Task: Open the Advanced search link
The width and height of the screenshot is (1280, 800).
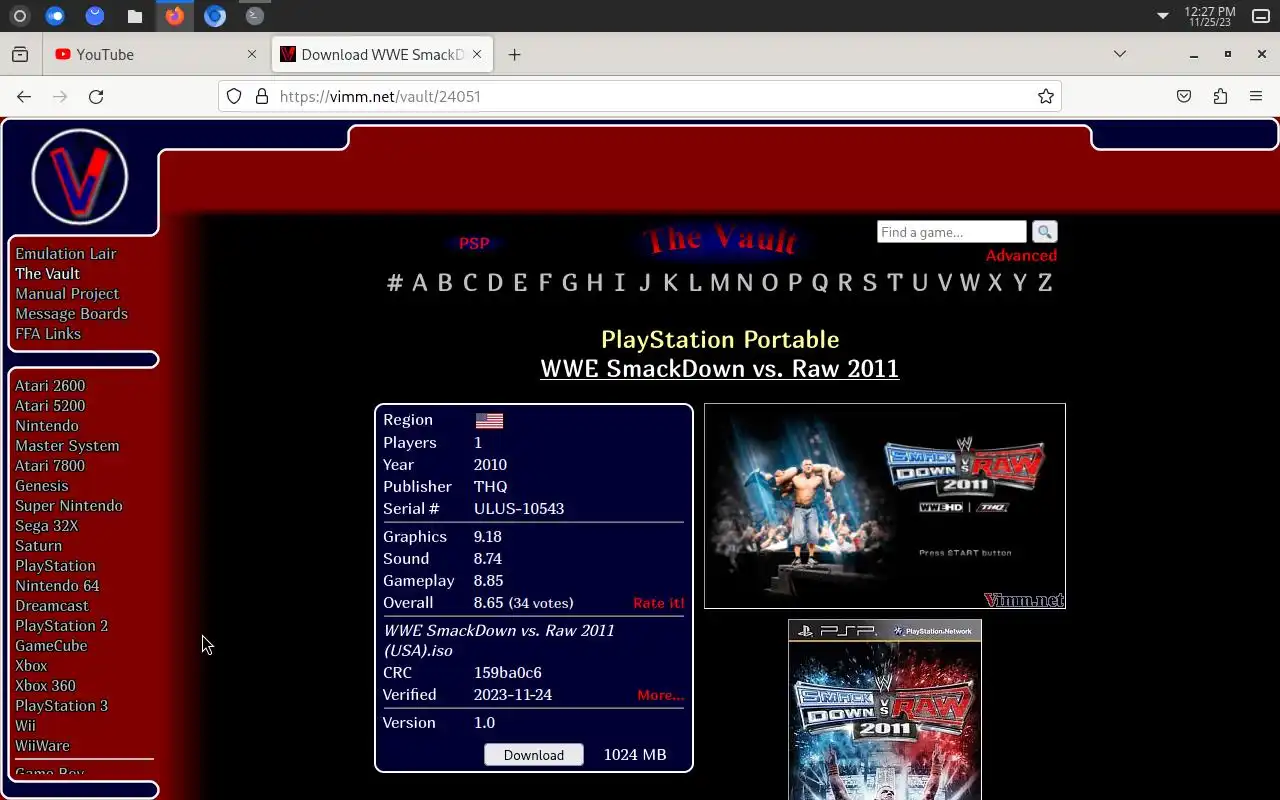Action: pyautogui.click(x=1021, y=256)
